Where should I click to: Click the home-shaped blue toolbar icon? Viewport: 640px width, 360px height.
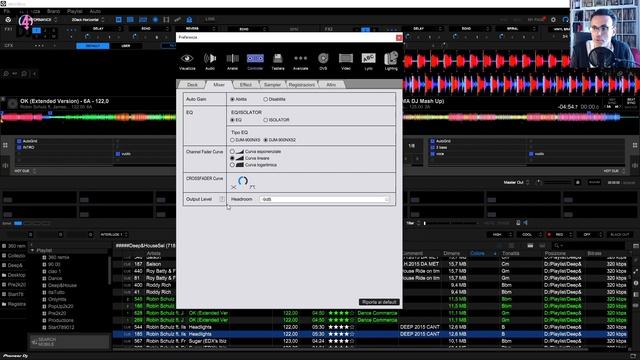coord(189,20)
